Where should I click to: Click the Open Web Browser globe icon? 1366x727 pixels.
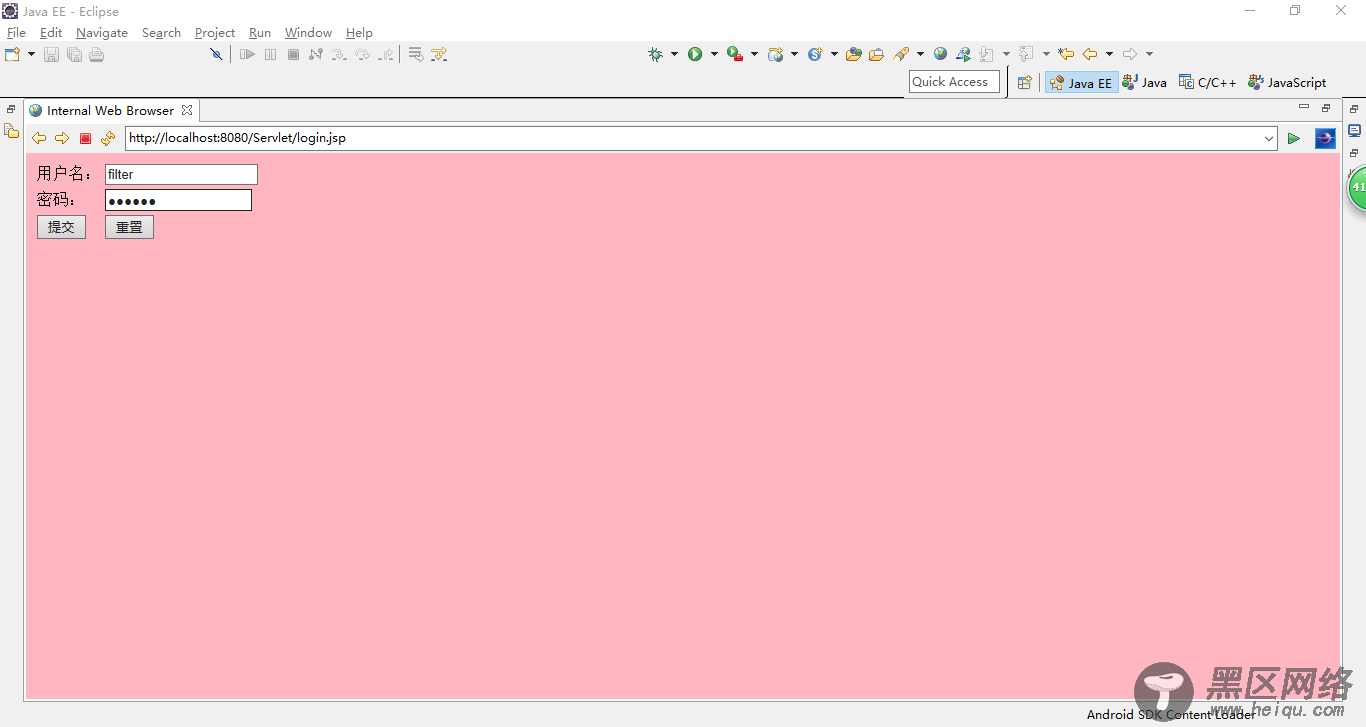coord(940,54)
